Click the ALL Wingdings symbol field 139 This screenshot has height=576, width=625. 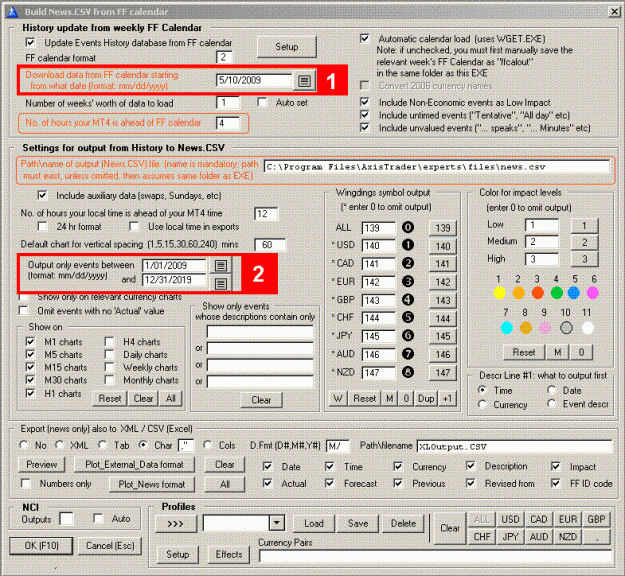click(378, 228)
